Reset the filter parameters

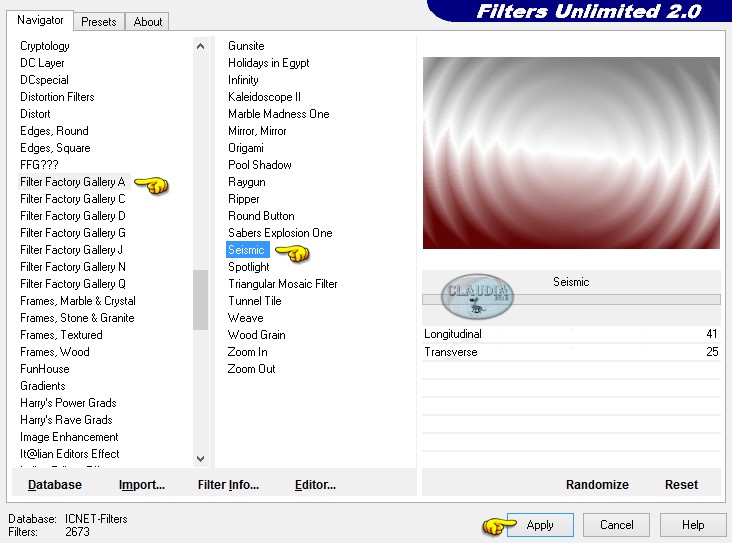tap(681, 485)
